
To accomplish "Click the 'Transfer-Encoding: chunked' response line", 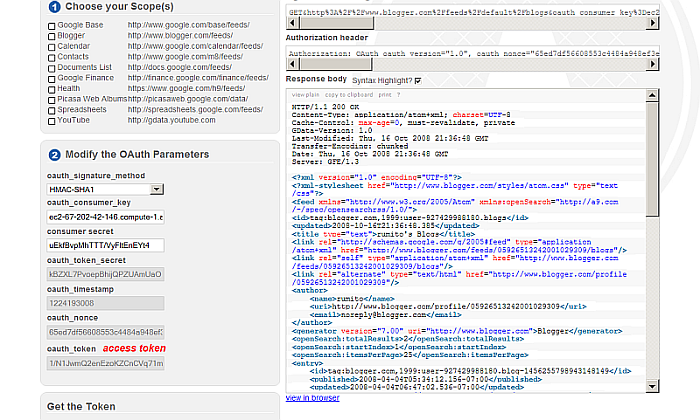I will (350, 146).
